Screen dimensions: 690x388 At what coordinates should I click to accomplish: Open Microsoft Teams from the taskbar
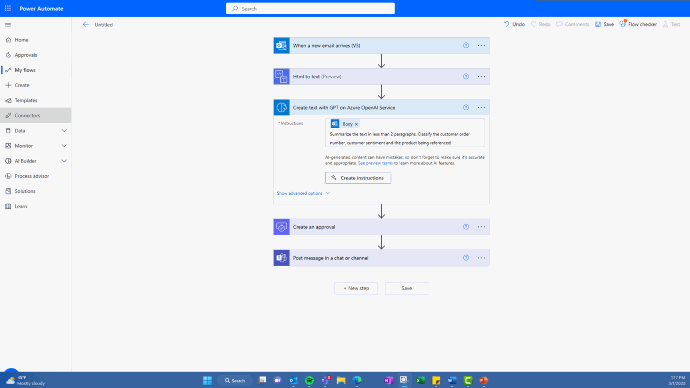(326, 380)
